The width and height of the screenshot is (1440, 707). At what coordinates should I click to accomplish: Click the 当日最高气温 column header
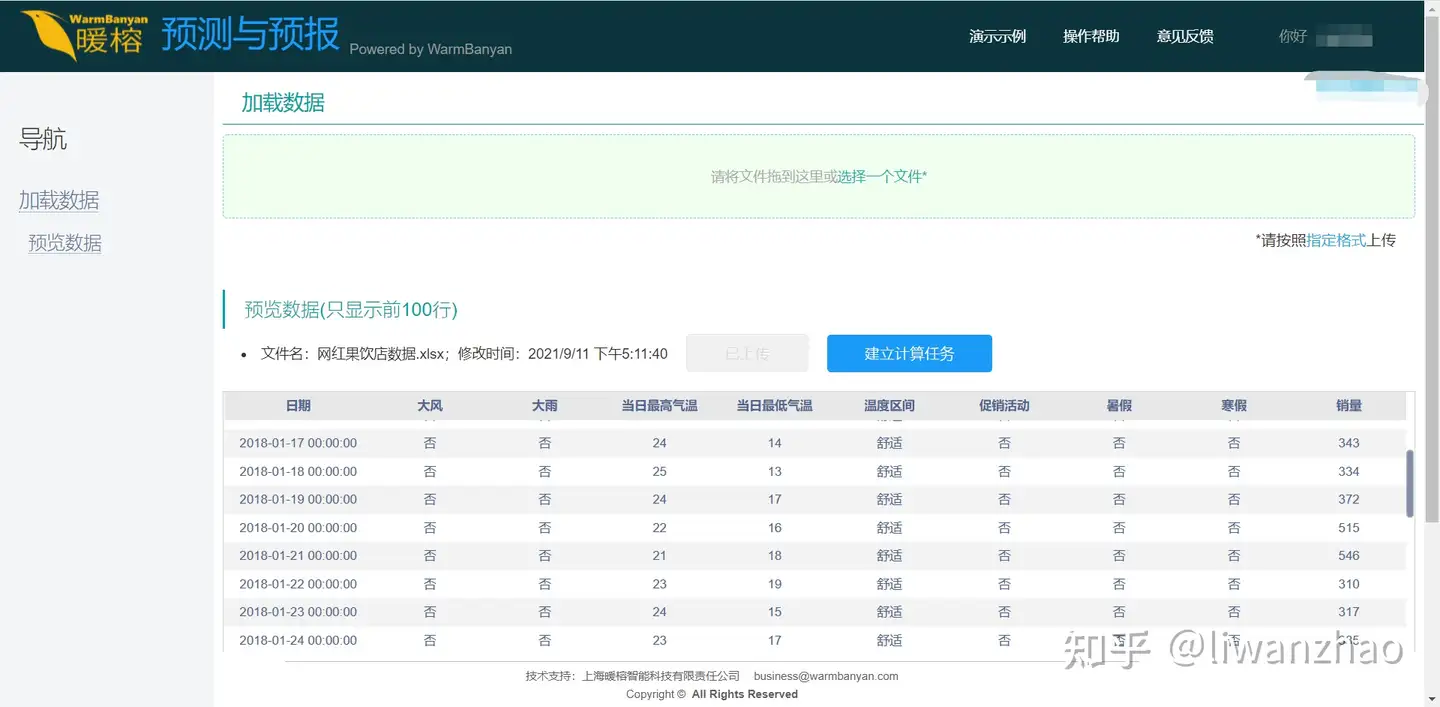pyautogui.click(x=660, y=406)
